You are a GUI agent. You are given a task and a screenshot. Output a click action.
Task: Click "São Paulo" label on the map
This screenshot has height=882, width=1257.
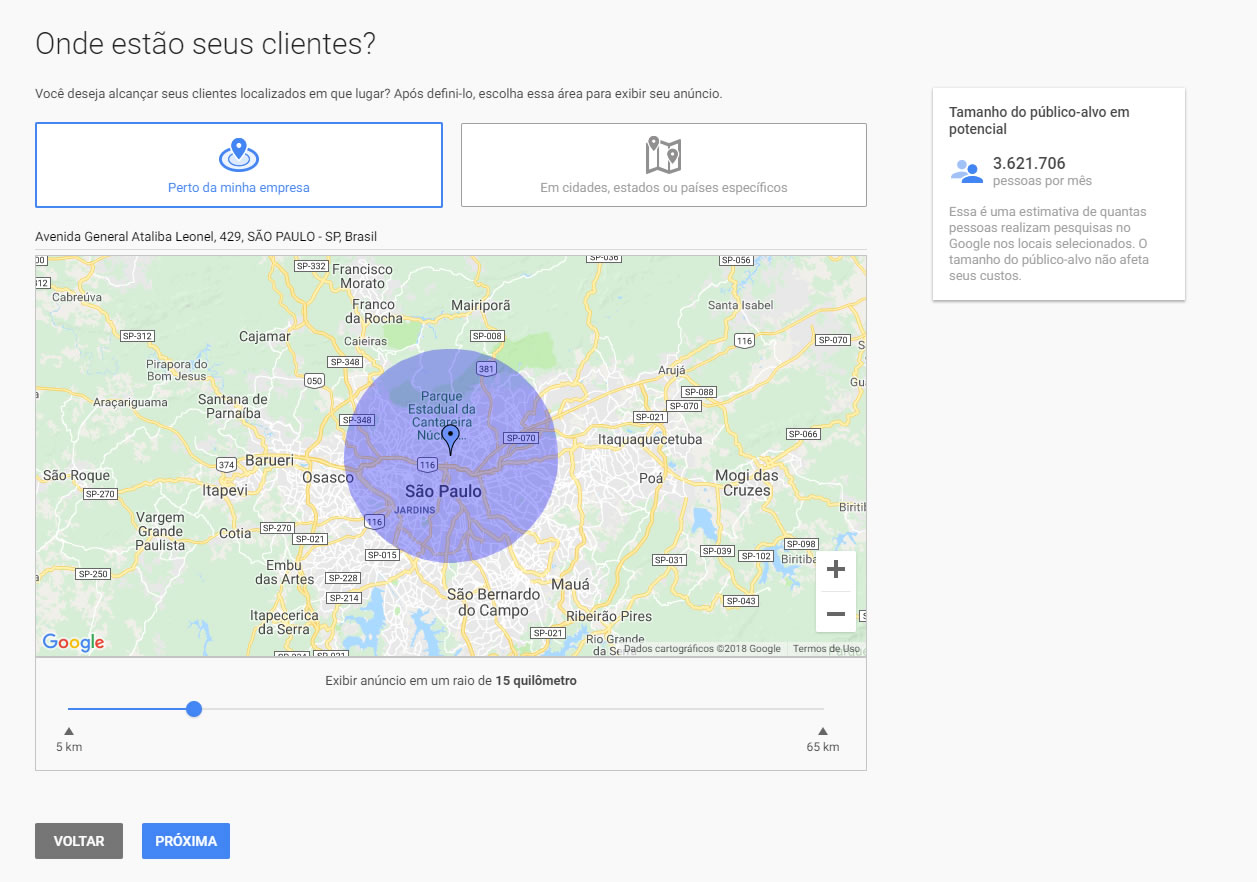click(443, 492)
